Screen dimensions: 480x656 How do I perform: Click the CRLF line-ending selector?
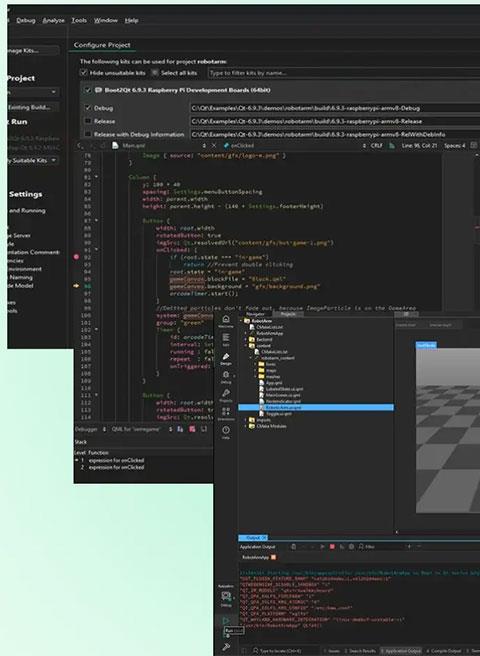click(x=377, y=146)
